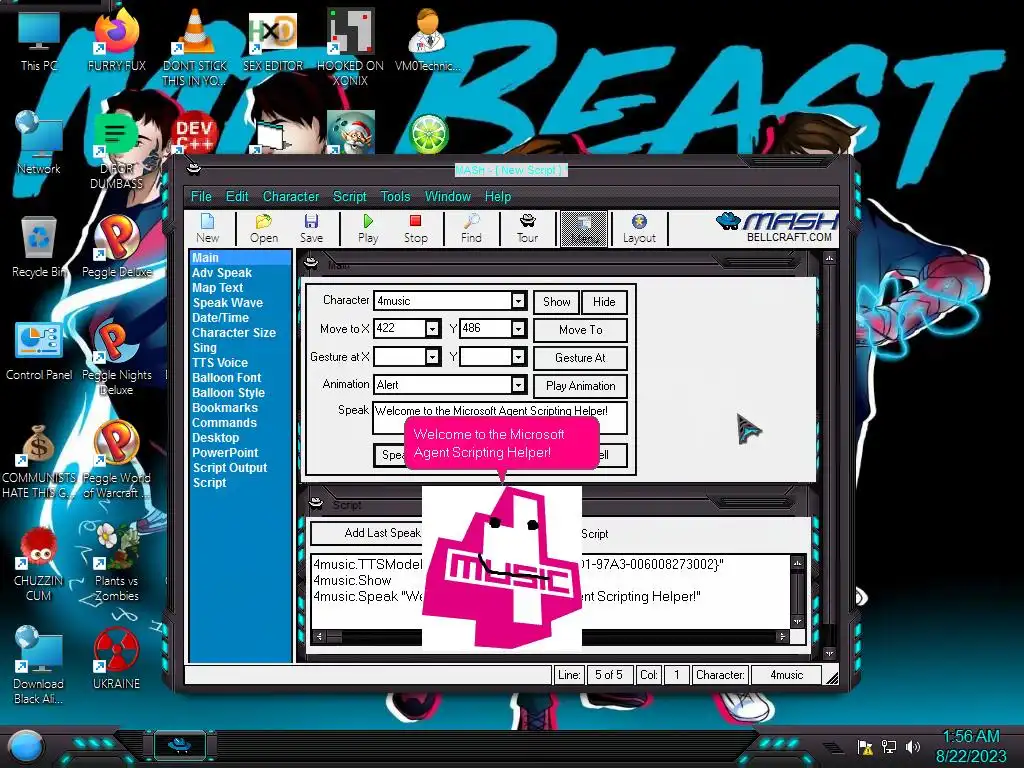The height and width of the screenshot is (768, 1024).
Task: Click the MASH window title bar icon
Action: (193, 169)
